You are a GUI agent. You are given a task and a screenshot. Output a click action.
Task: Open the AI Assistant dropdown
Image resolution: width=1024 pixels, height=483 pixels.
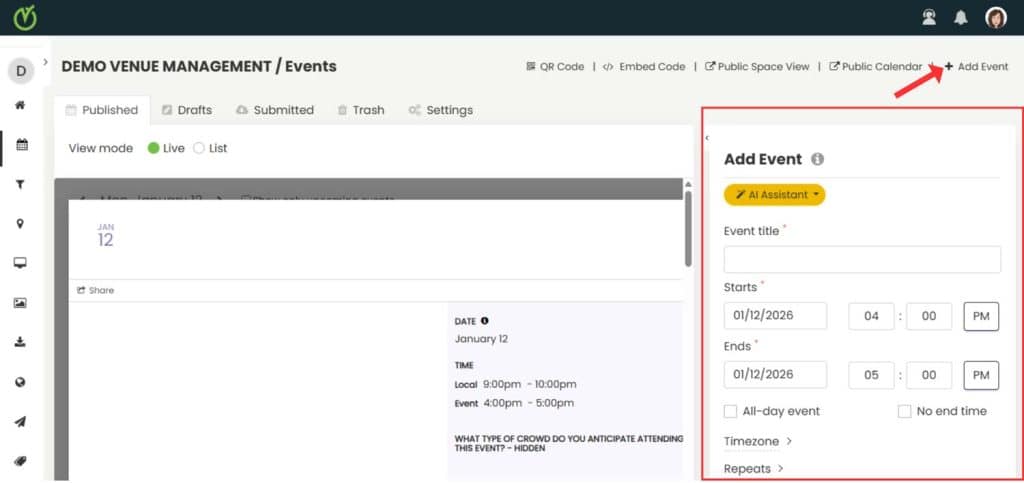775,195
